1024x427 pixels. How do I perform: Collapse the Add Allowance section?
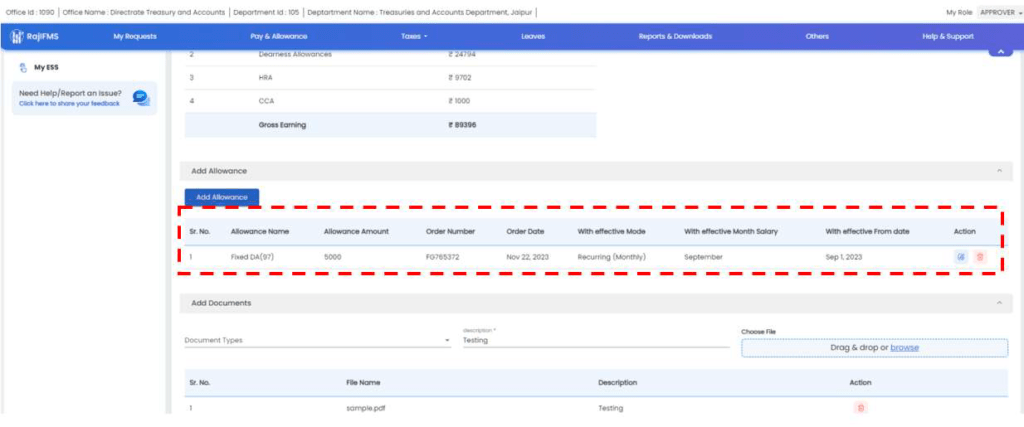pyautogui.click(x=999, y=171)
